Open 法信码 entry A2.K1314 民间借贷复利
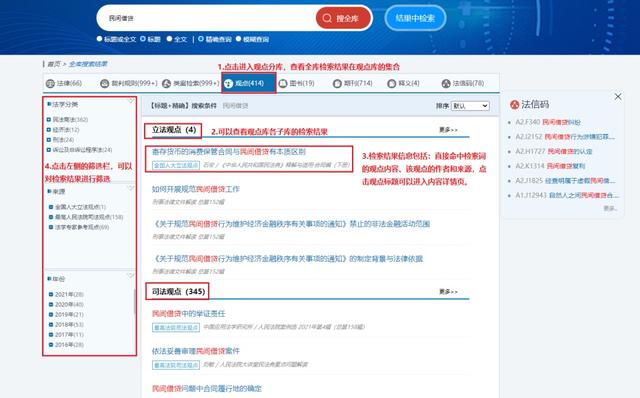Screen dimensions: 640x398 (550, 166)
